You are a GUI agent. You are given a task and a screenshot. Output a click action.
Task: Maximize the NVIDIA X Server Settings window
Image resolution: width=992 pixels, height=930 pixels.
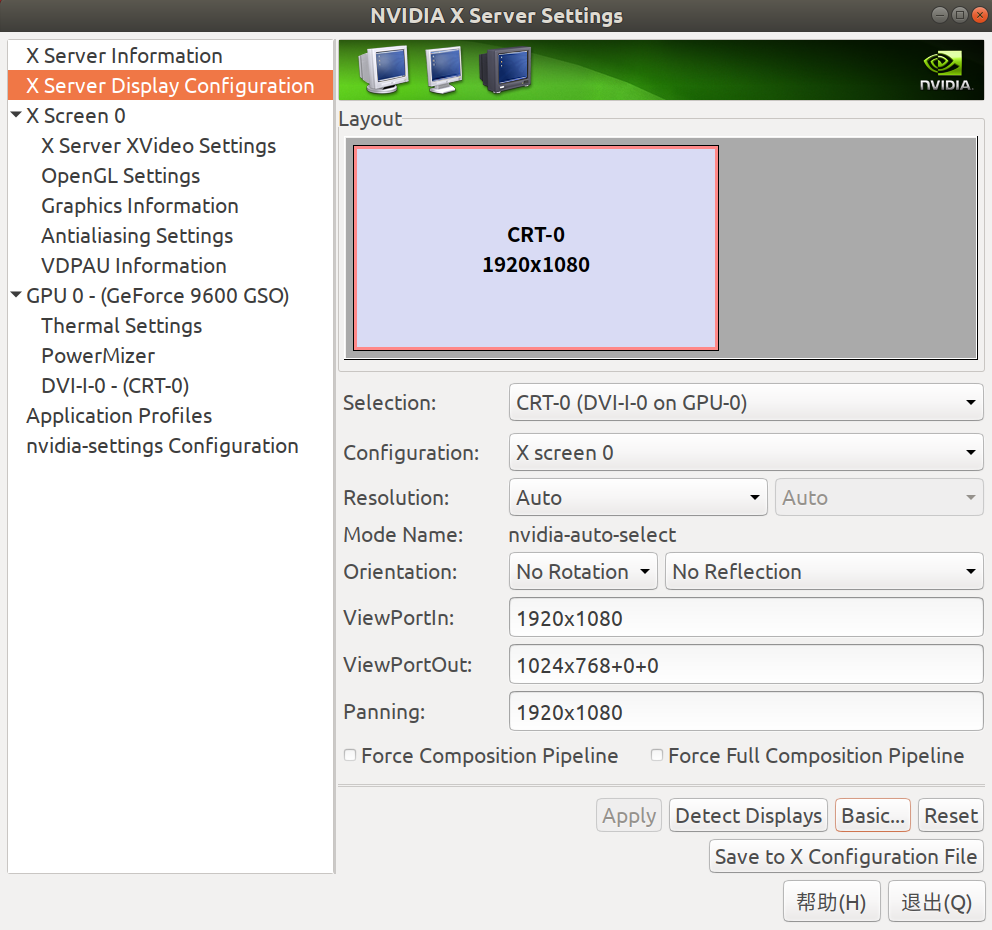[x=960, y=15]
